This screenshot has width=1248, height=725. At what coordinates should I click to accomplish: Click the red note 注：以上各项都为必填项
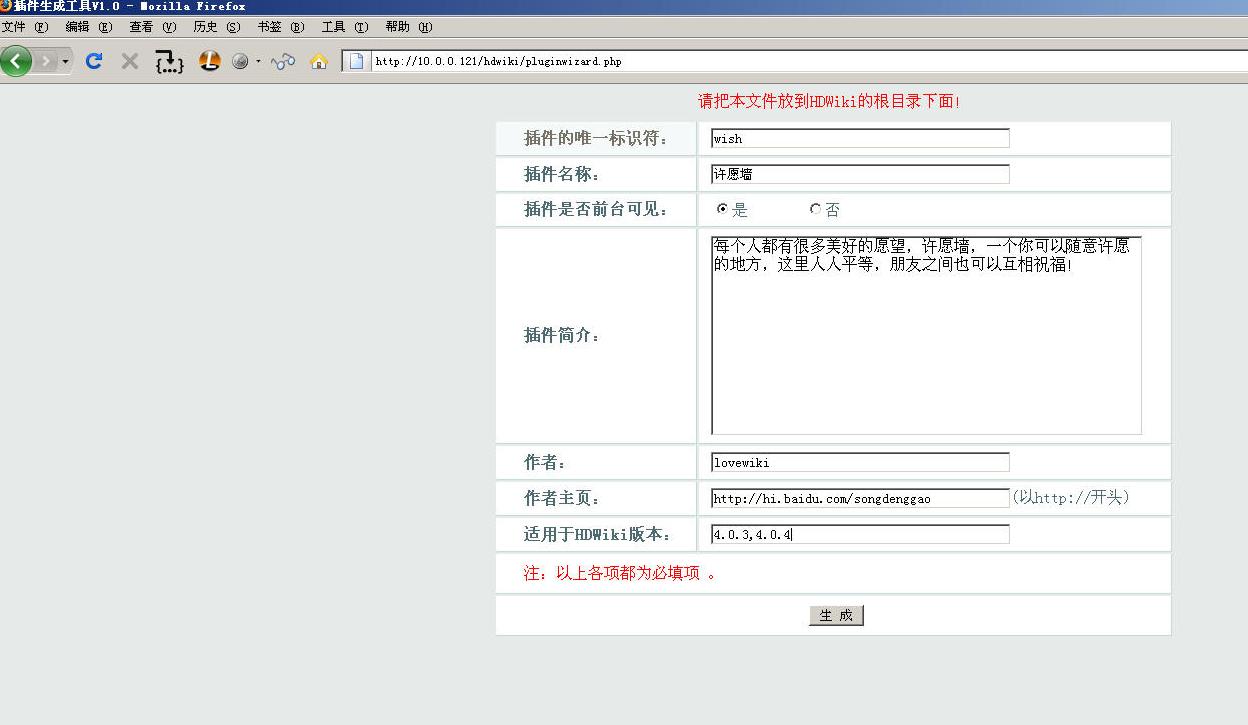620,573
